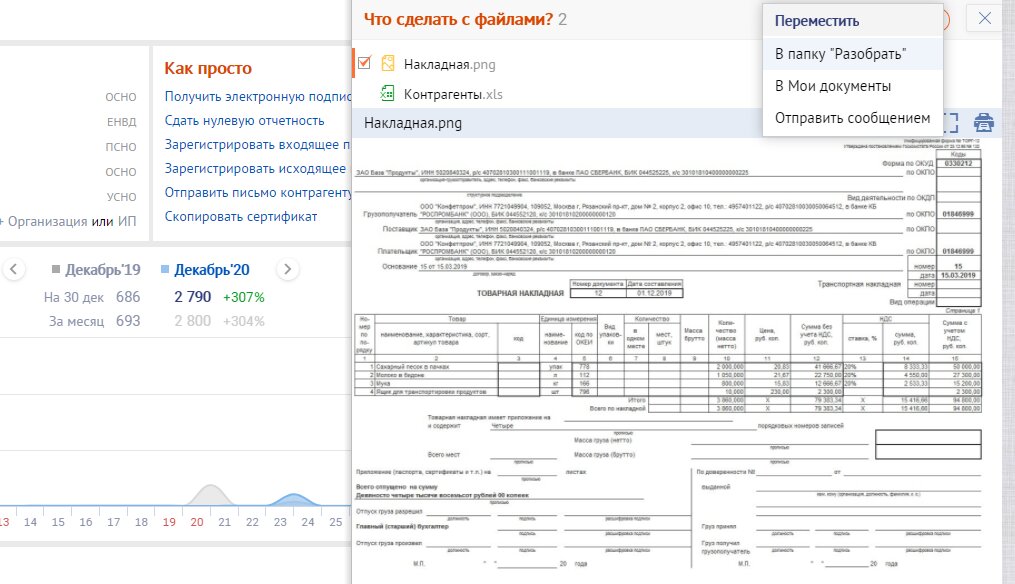Print the Накладная.png preview
The height and width of the screenshot is (584, 1015).
click(x=983, y=122)
